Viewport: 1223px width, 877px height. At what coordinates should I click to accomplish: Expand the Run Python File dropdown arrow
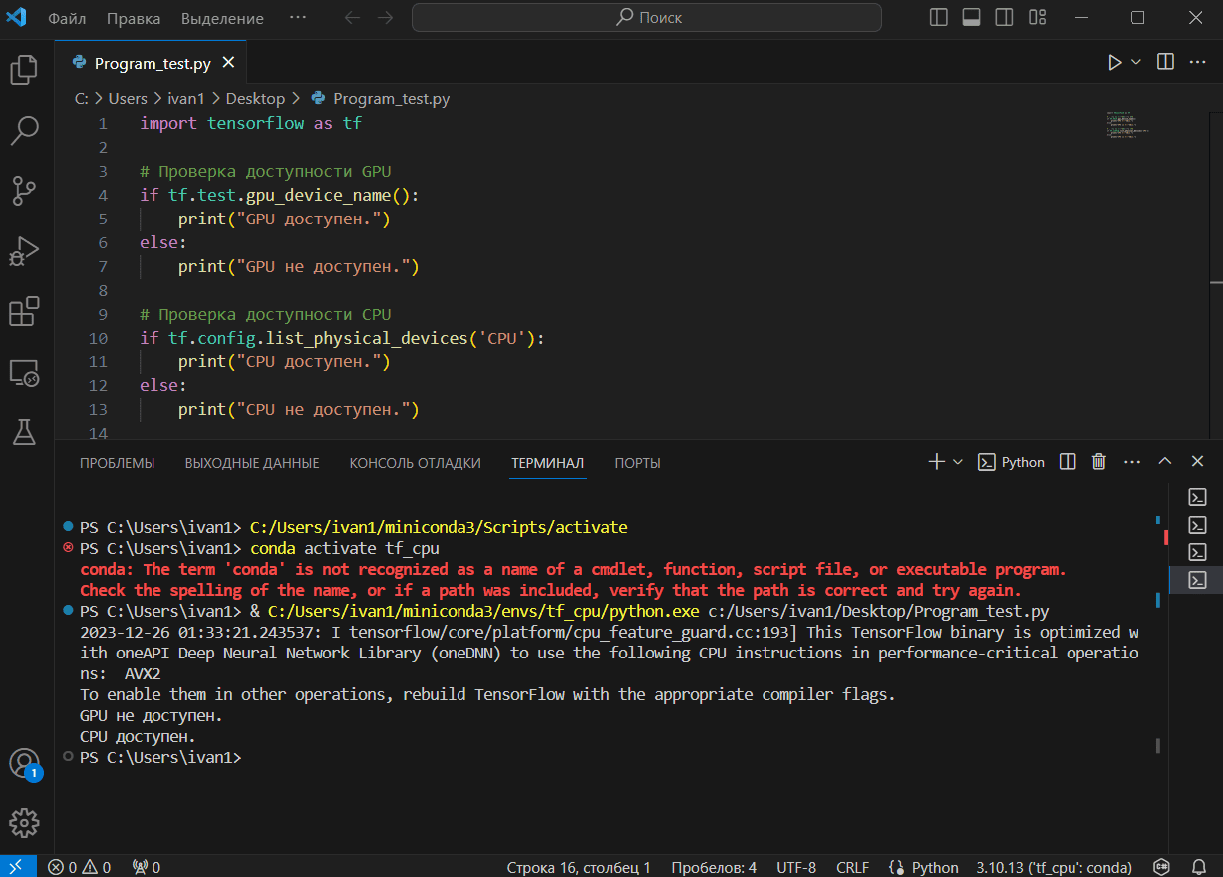[1136, 62]
